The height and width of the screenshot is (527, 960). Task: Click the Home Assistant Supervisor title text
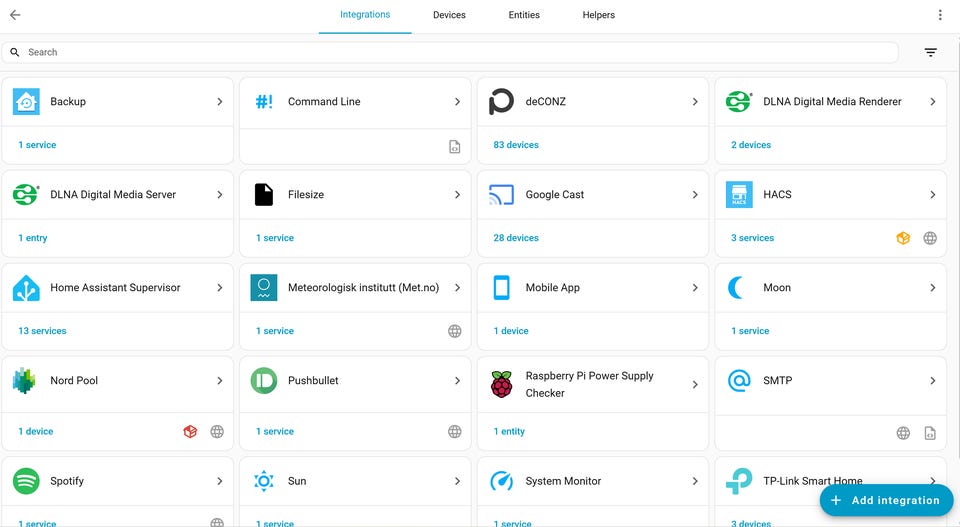coord(115,288)
